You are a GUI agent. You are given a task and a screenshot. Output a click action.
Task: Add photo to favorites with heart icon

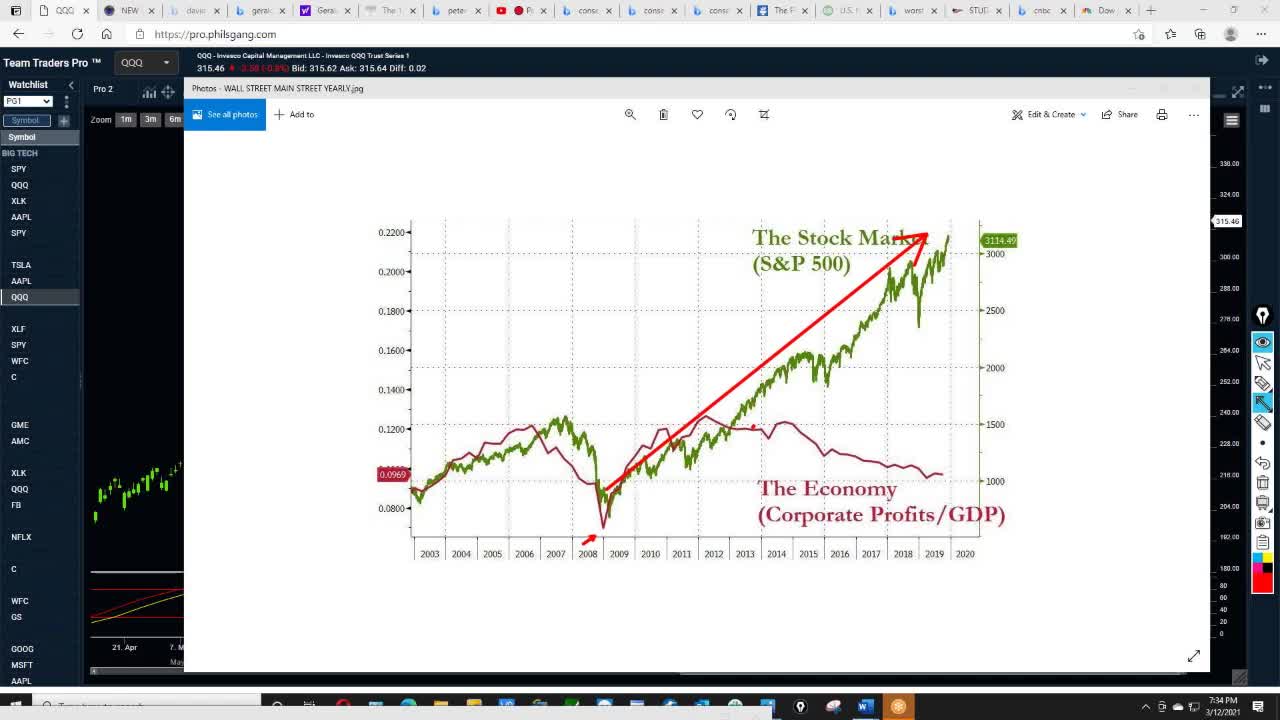pos(697,114)
